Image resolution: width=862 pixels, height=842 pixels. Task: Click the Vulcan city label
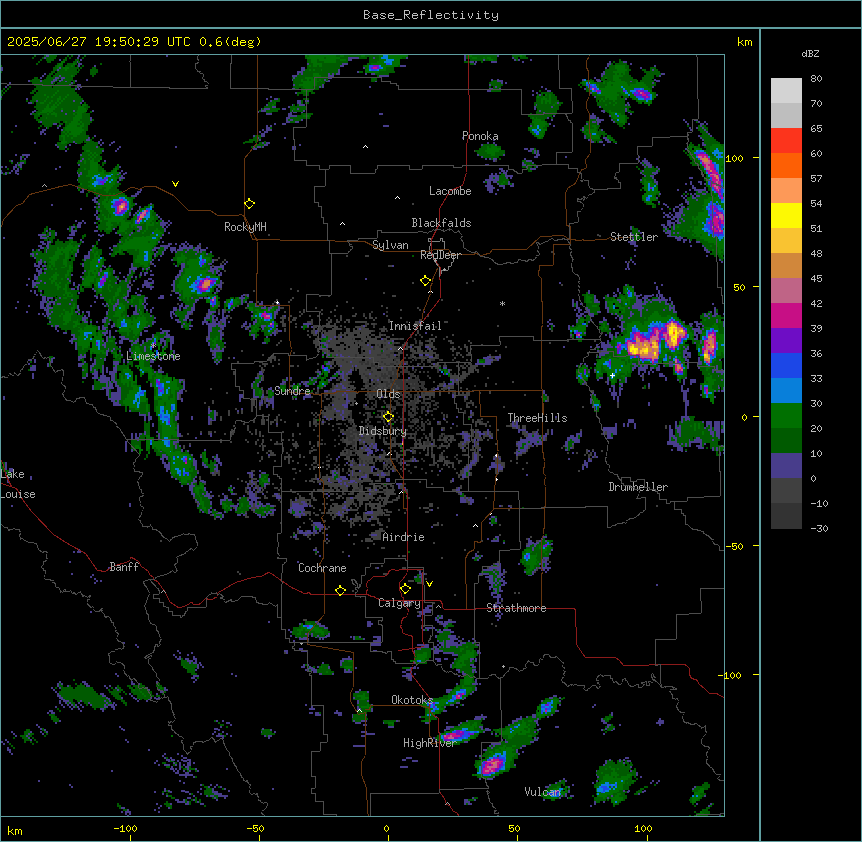click(x=543, y=792)
